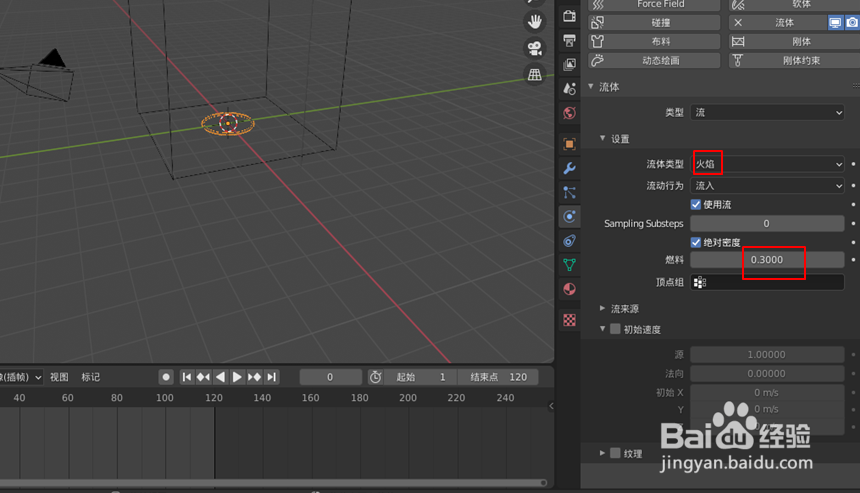Click the 结束点 end frame field
The height and width of the screenshot is (493, 860).
[x=498, y=377]
